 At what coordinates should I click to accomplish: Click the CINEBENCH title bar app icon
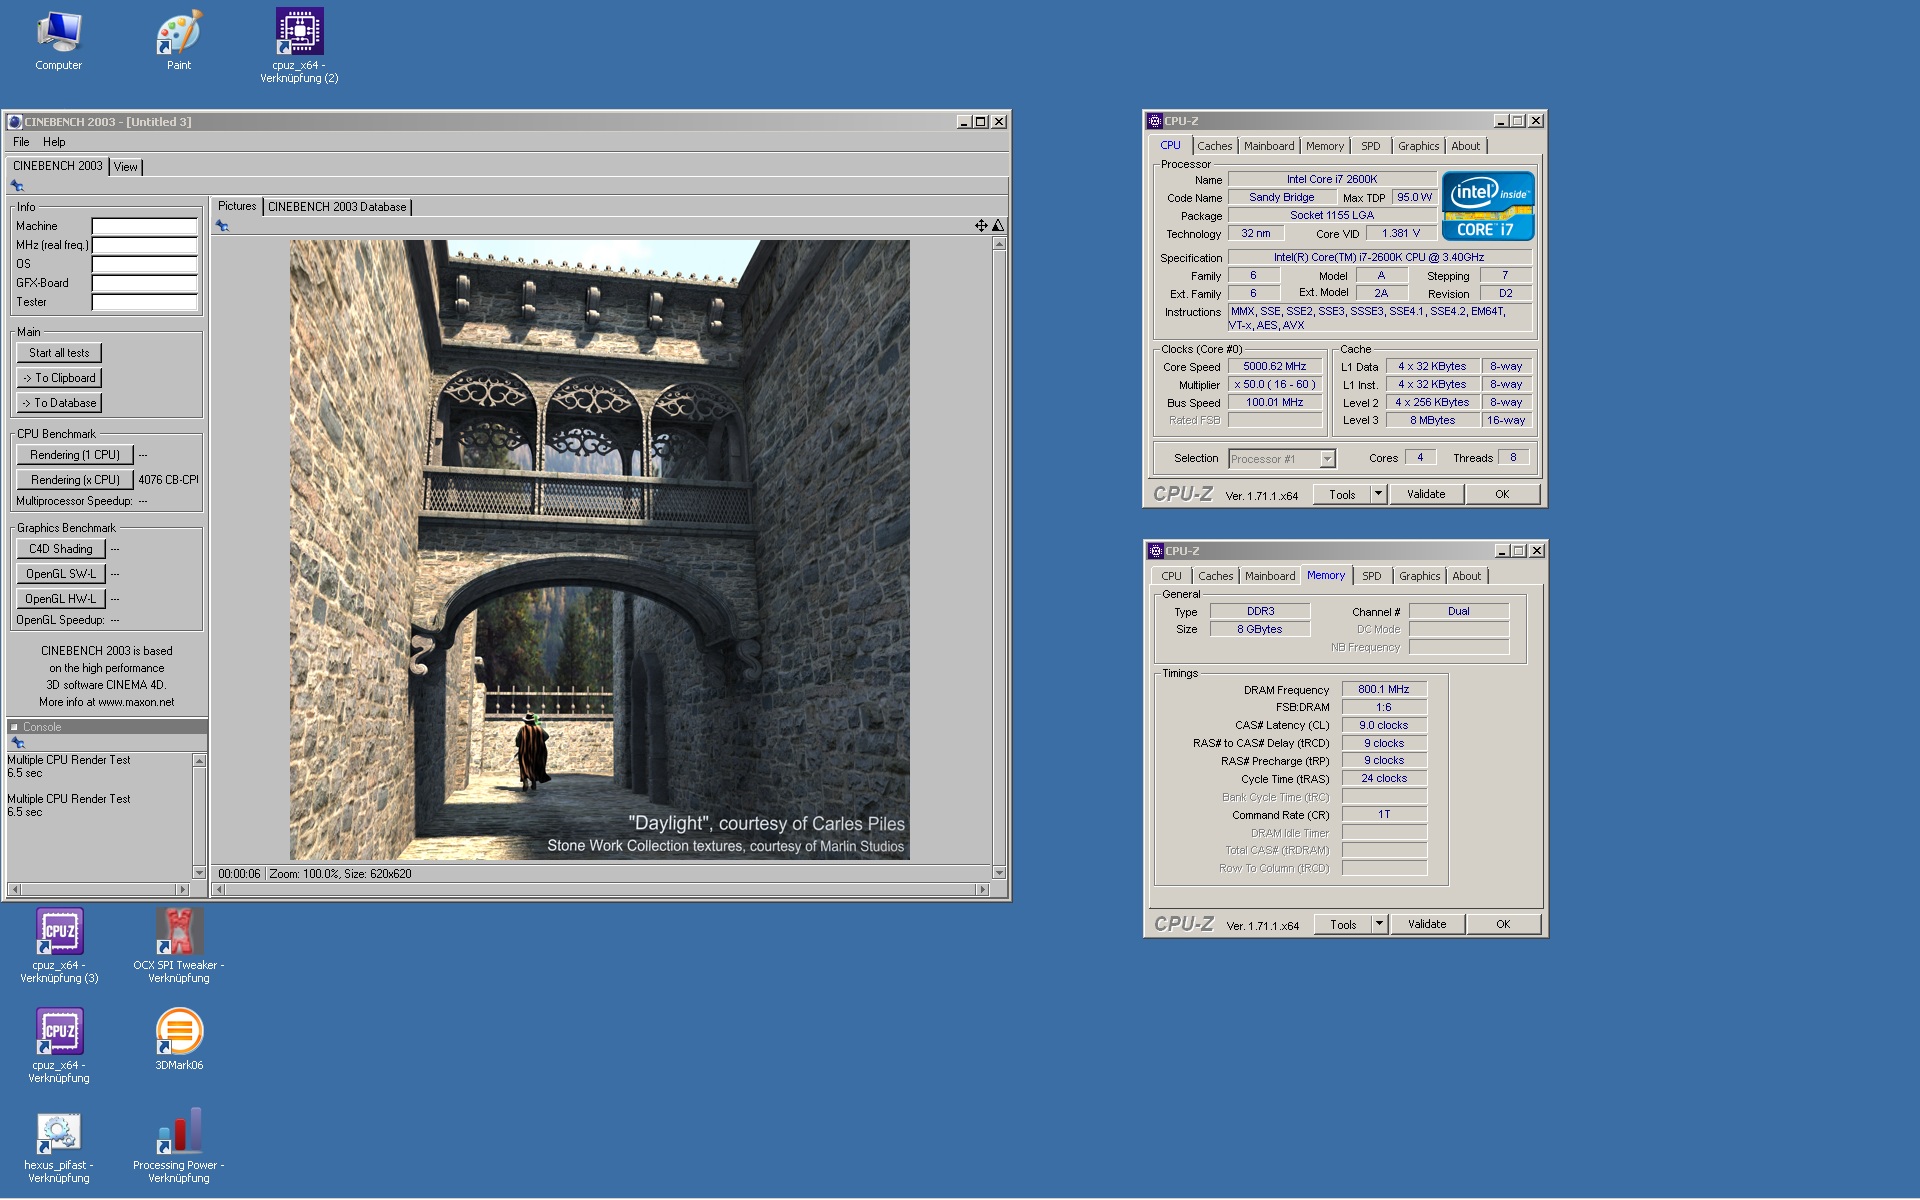(x=14, y=122)
